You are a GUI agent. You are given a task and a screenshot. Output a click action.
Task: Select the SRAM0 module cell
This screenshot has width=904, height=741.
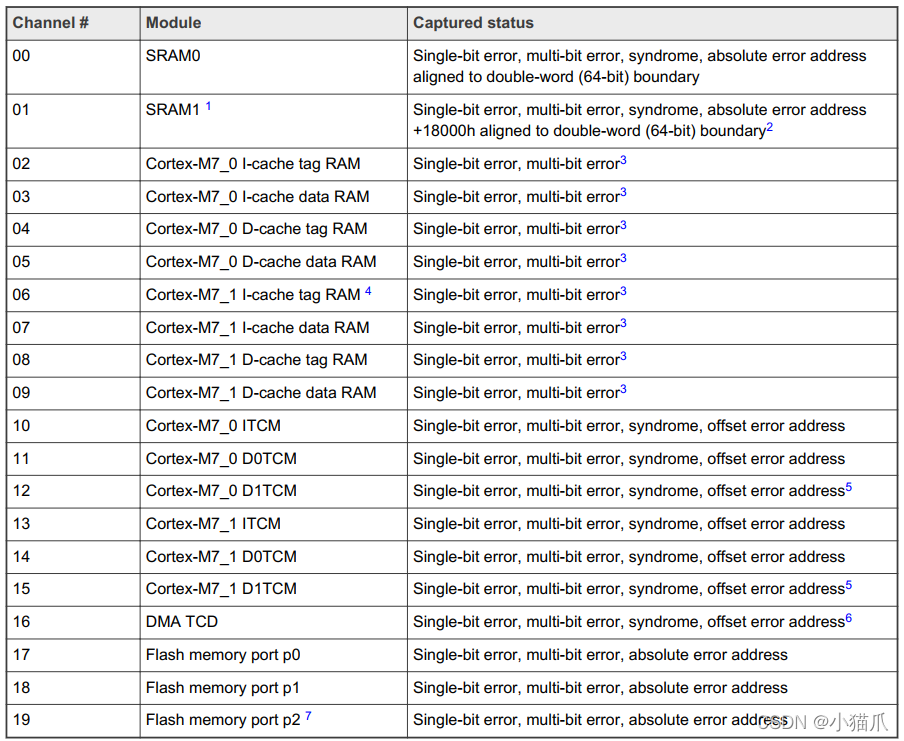pyautogui.click(x=273, y=67)
